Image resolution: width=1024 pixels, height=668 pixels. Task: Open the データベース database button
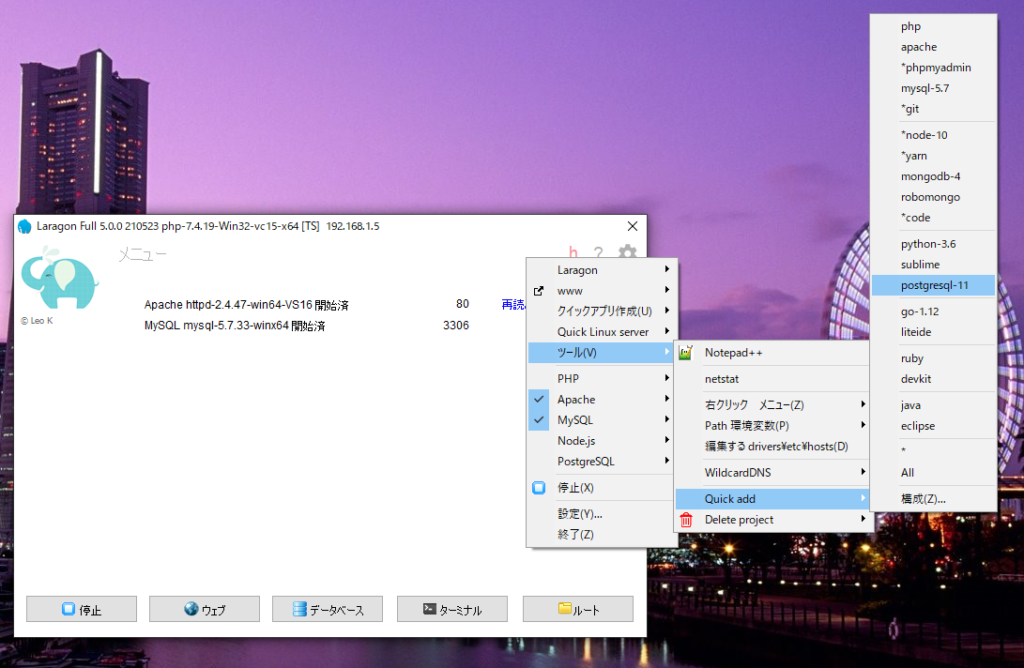point(327,609)
